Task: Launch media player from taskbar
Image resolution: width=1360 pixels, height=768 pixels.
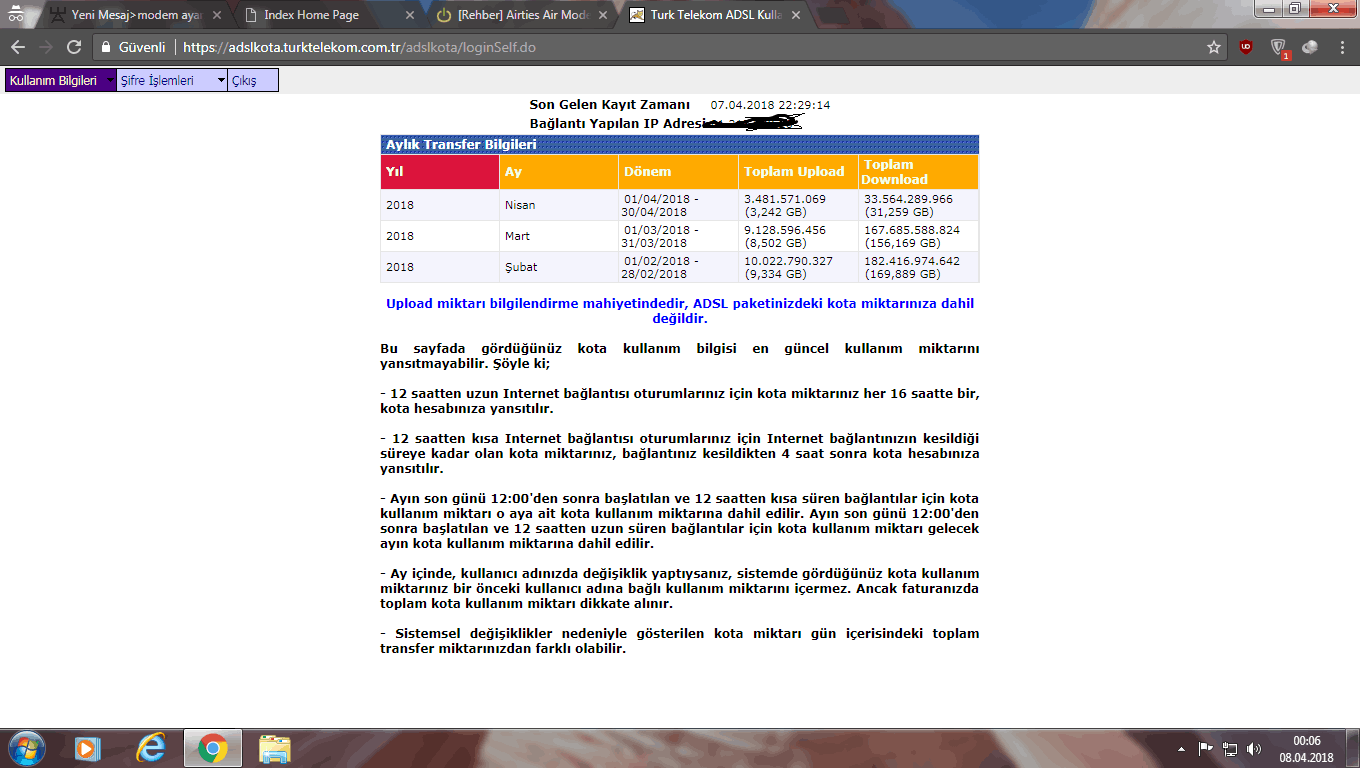Action: pos(88,748)
